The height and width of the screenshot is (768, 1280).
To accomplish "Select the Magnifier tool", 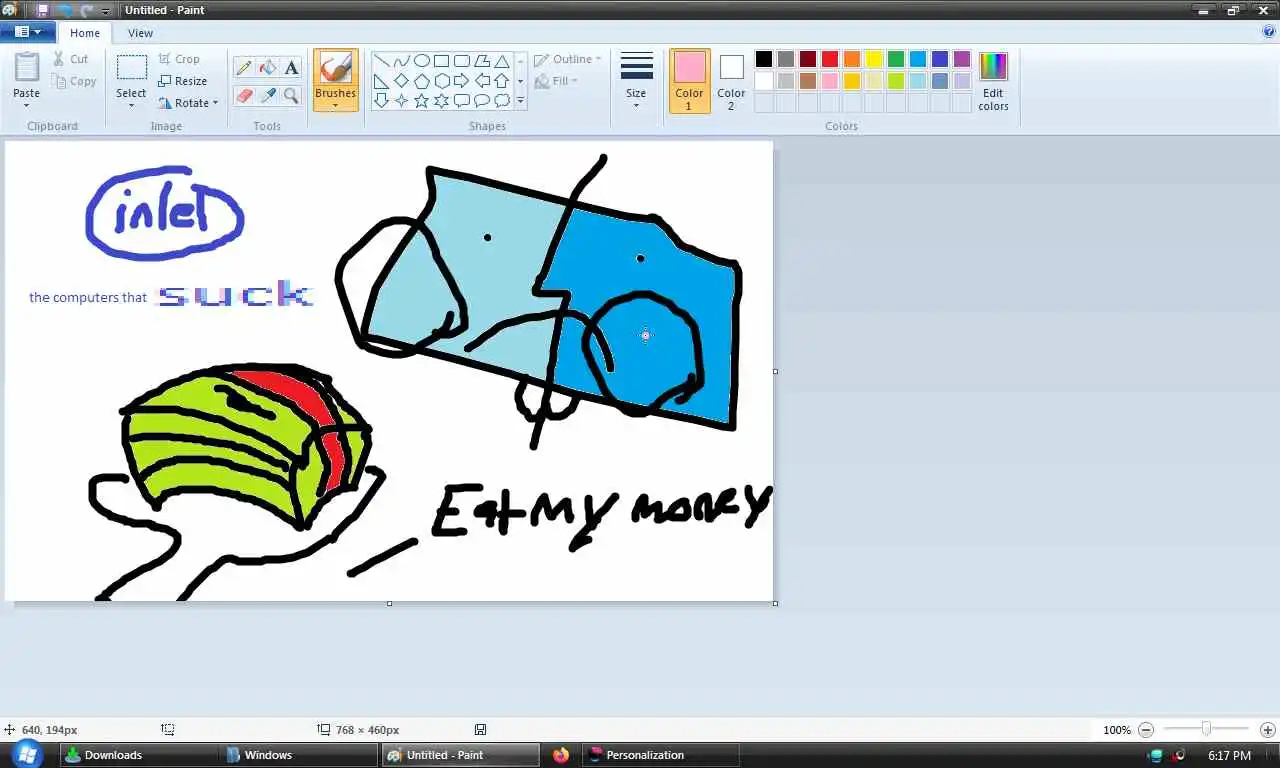I will point(291,95).
